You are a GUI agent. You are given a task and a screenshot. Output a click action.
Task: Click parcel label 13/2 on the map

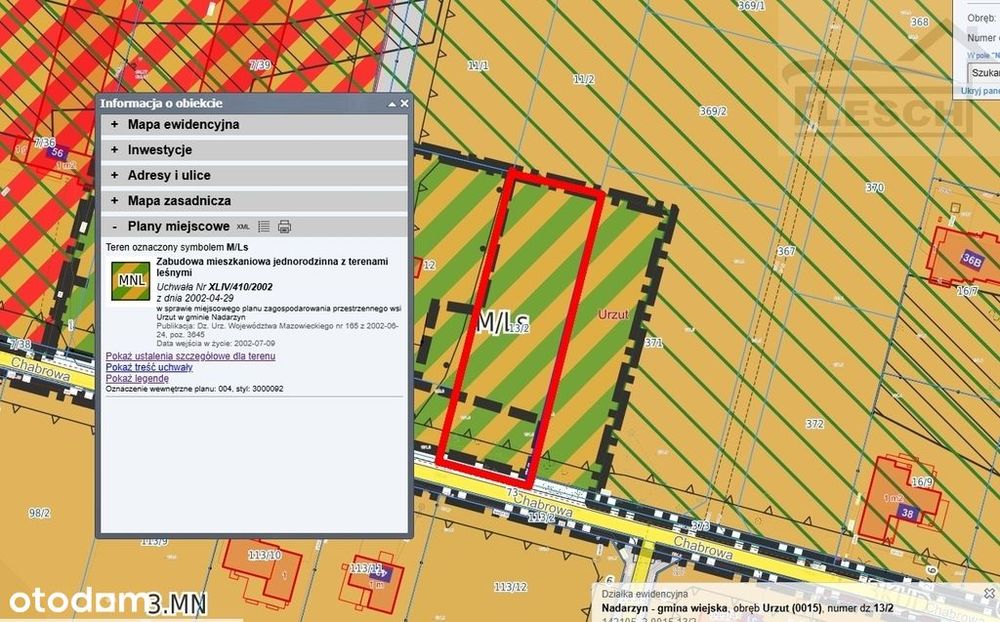518,328
